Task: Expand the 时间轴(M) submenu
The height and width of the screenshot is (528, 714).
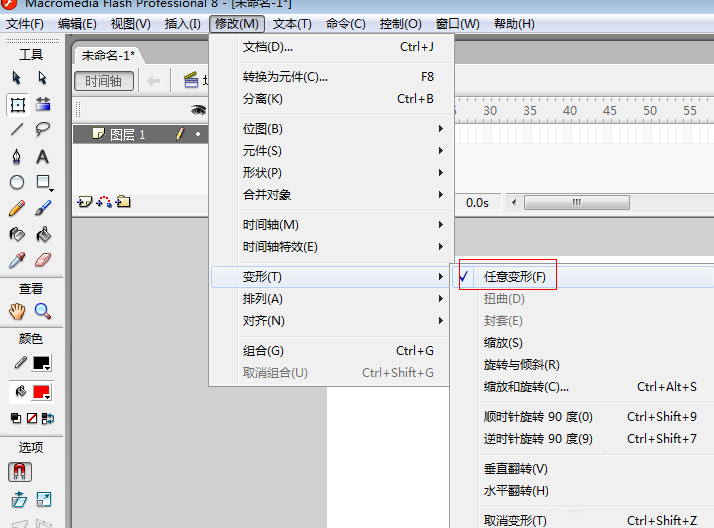Action: point(343,225)
